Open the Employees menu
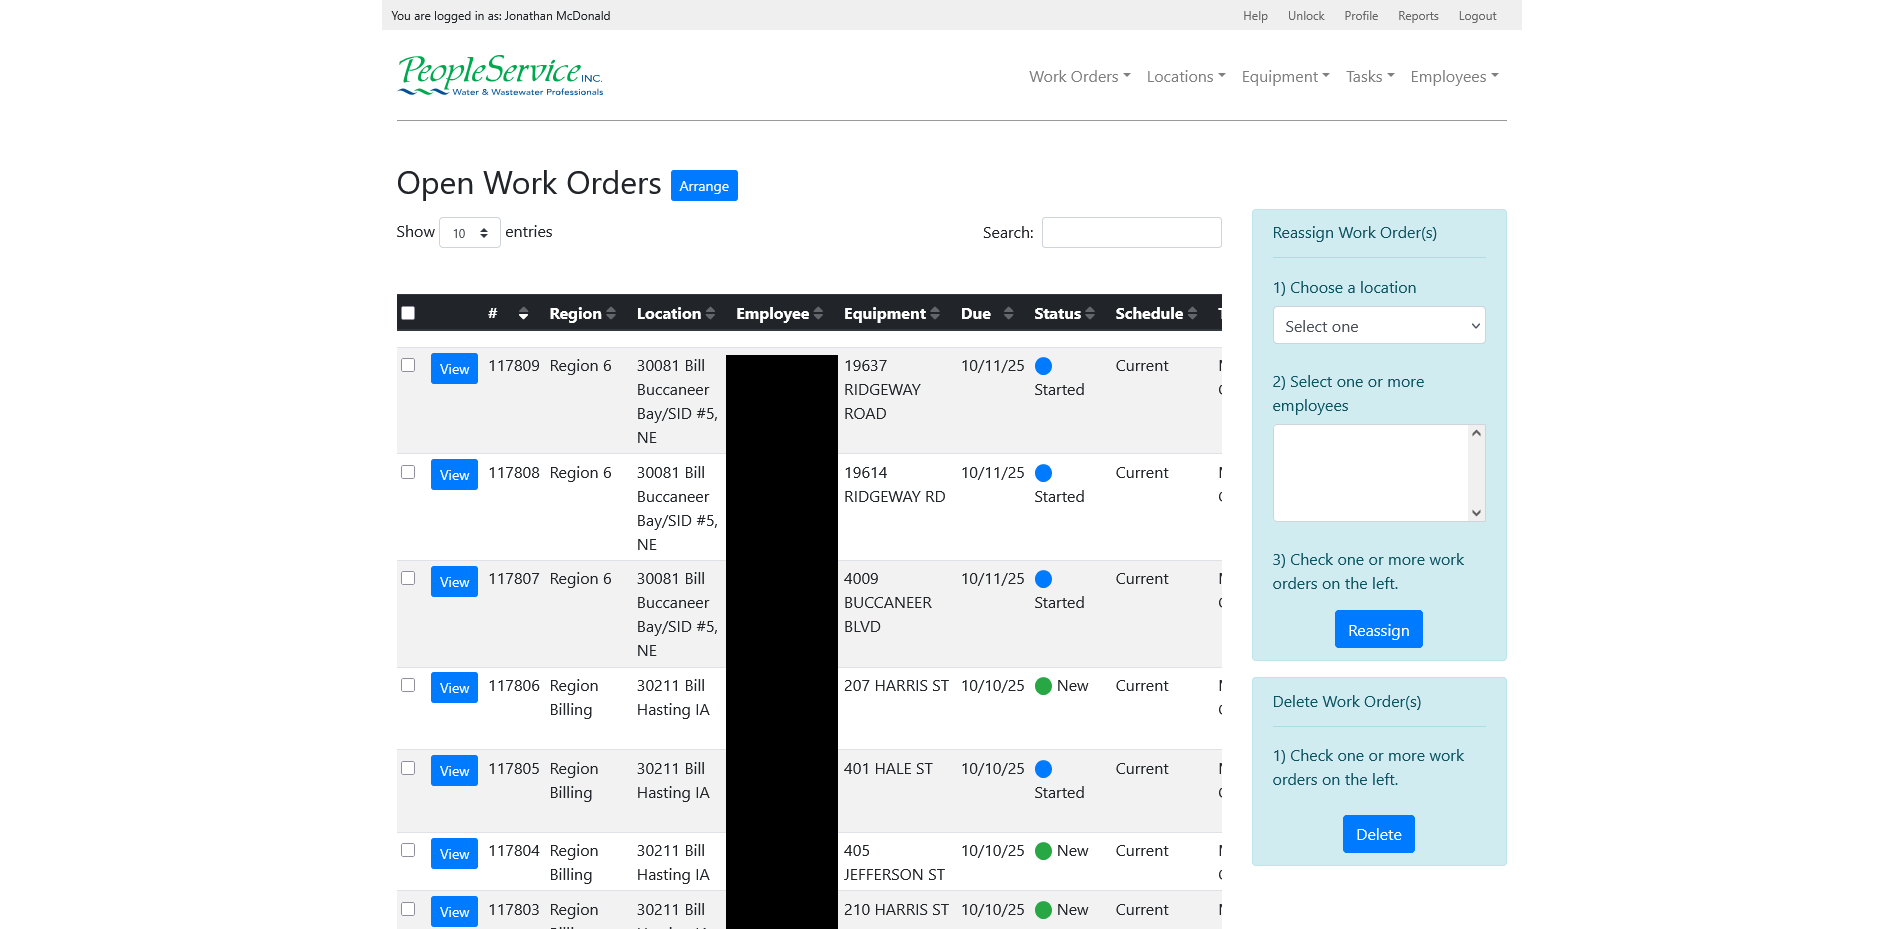This screenshot has height=929, width=1903. (1453, 77)
